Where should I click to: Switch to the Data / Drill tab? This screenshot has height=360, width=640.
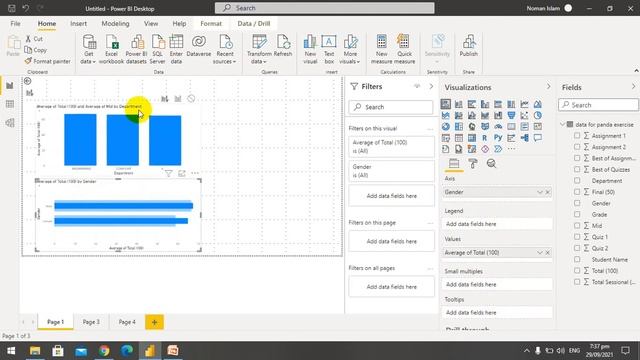pyautogui.click(x=254, y=24)
